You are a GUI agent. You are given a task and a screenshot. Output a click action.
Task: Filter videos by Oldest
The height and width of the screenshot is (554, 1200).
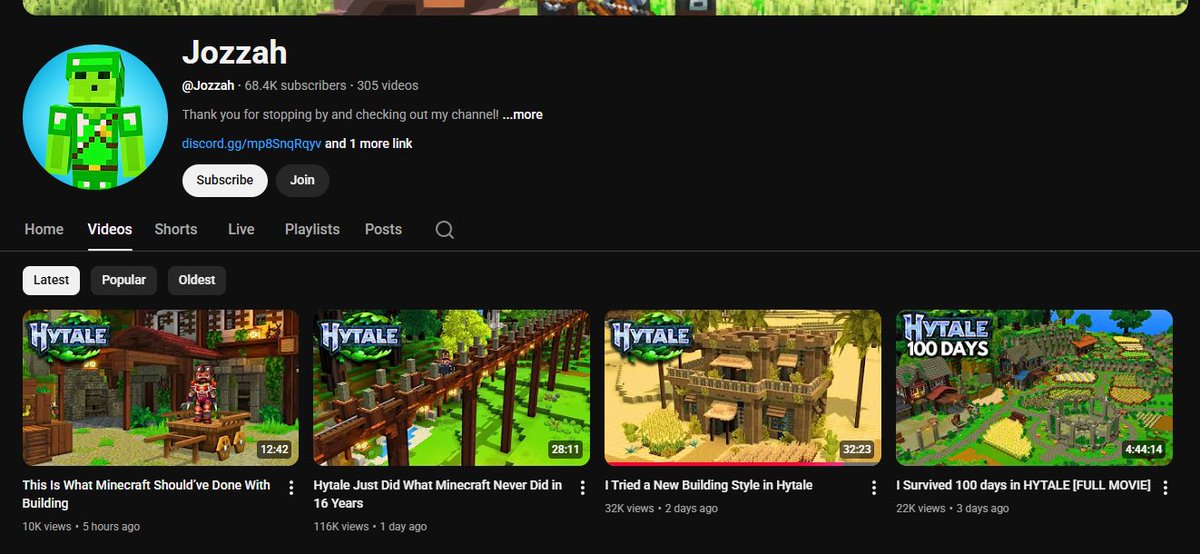[197, 280]
